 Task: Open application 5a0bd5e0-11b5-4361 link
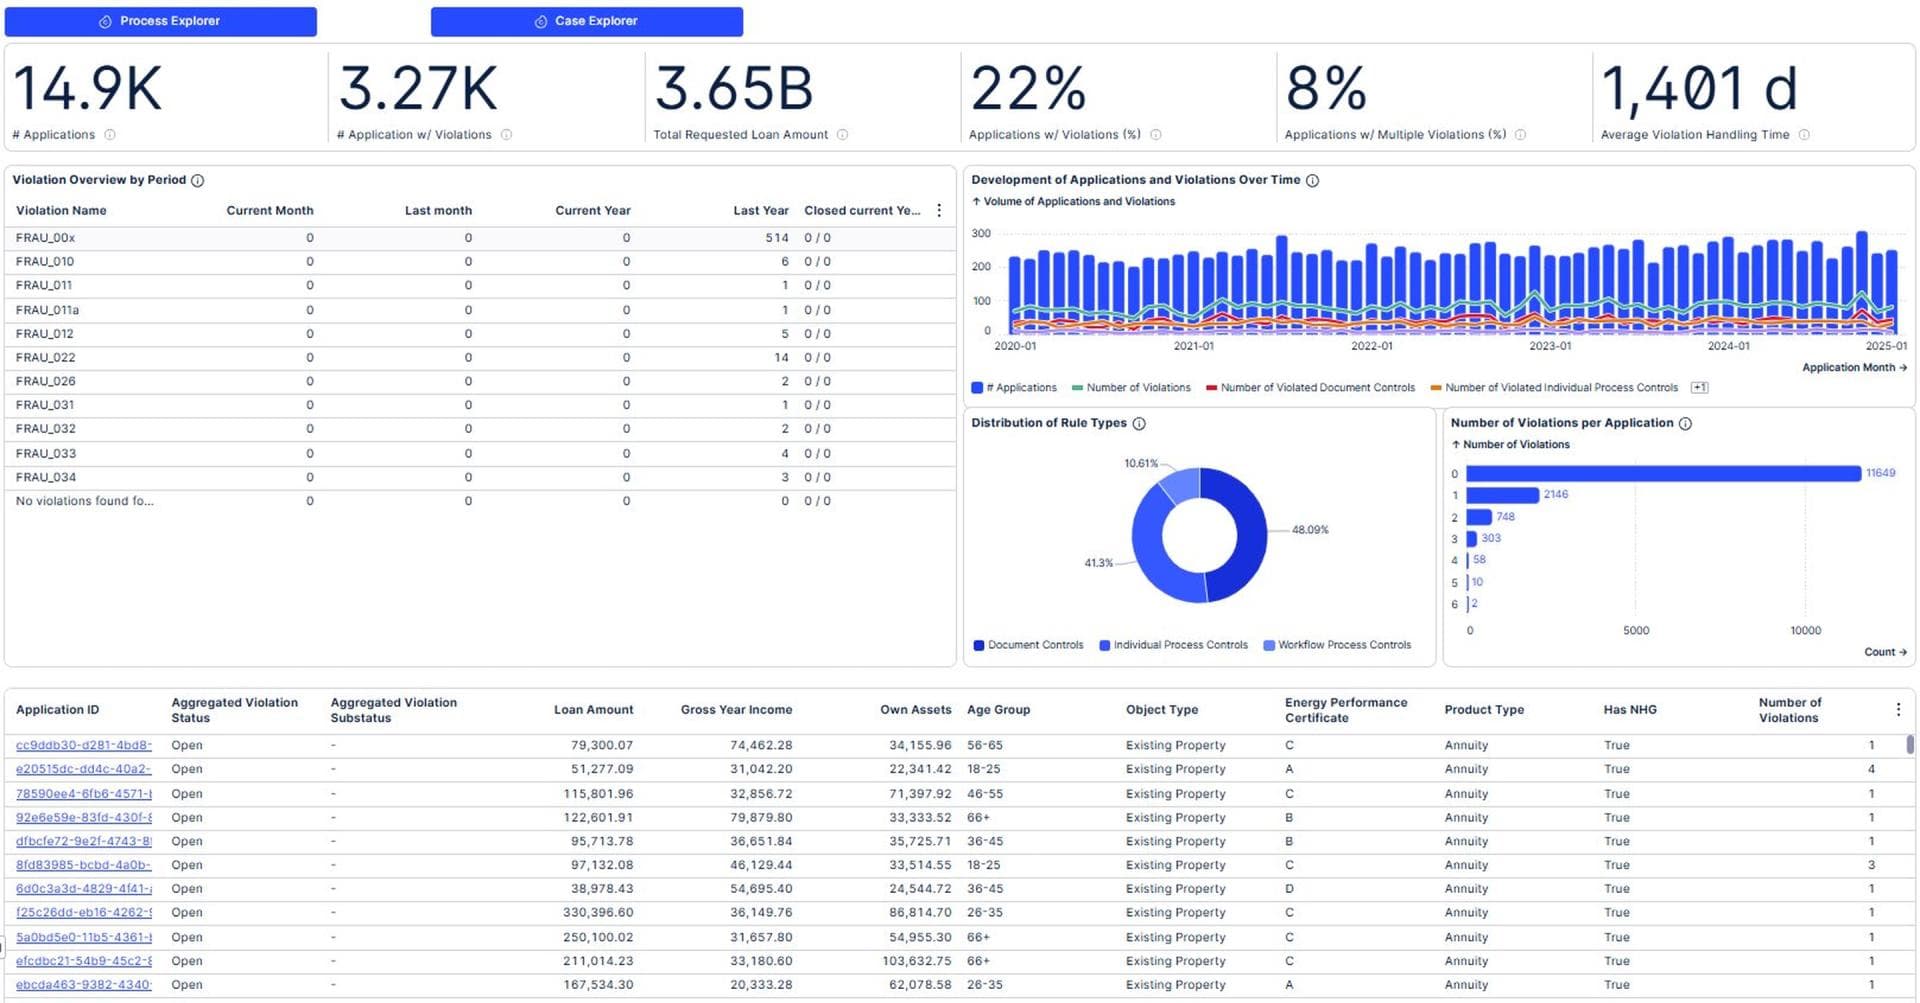[x=83, y=938]
